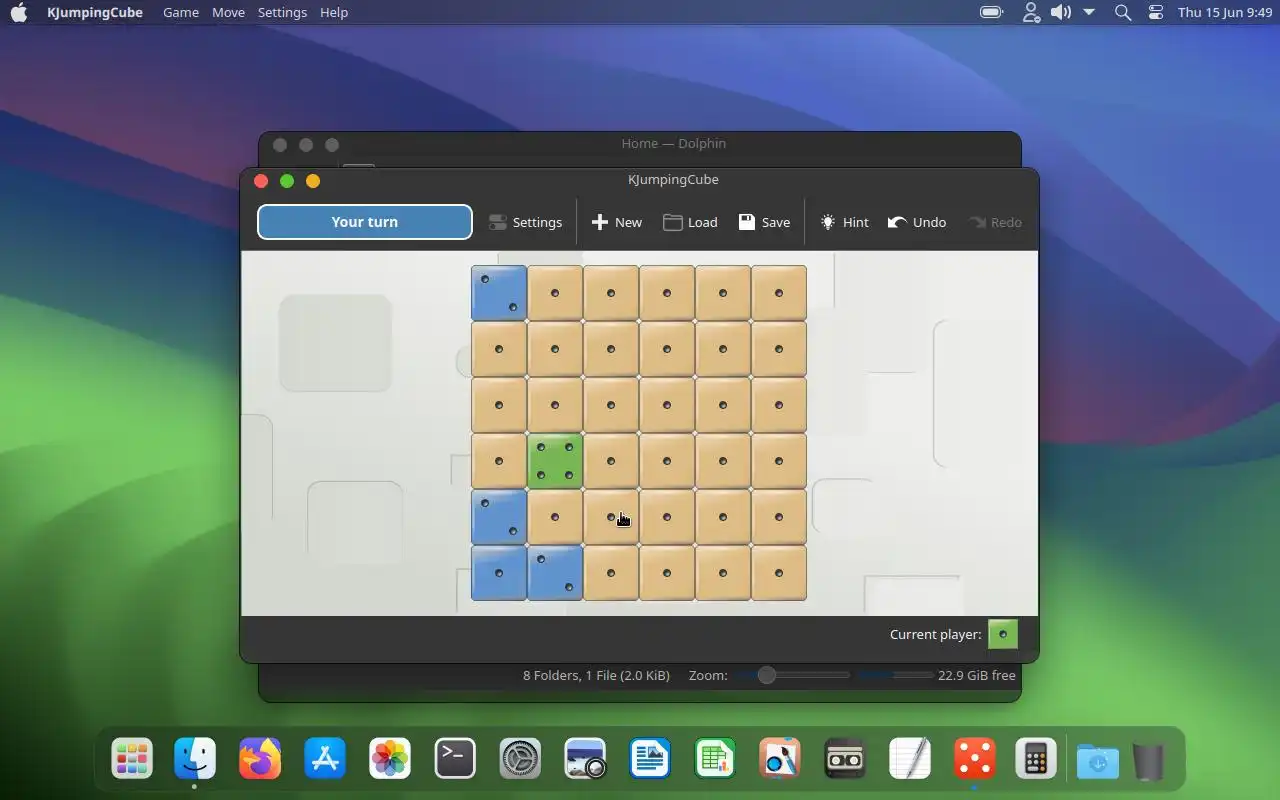Click the Redo toolbar button
This screenshot has height=800, width=1280.
coord(995,222)
